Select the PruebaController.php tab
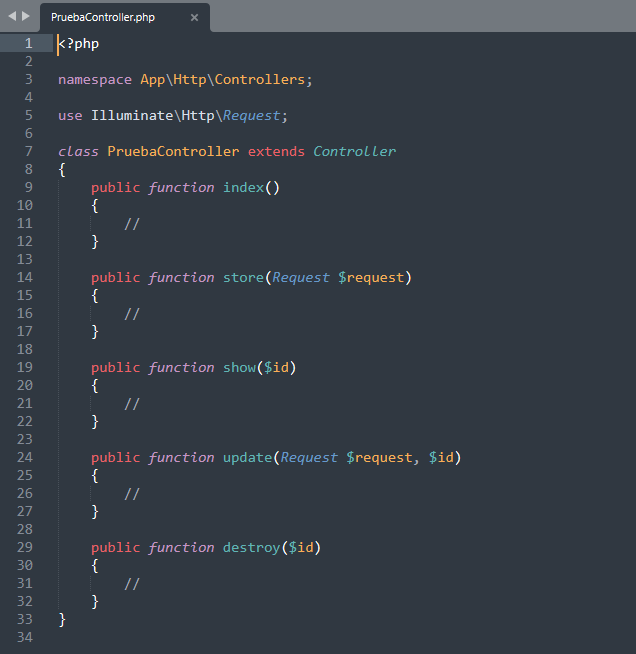636x654 pixels. (x=103, y=17)
